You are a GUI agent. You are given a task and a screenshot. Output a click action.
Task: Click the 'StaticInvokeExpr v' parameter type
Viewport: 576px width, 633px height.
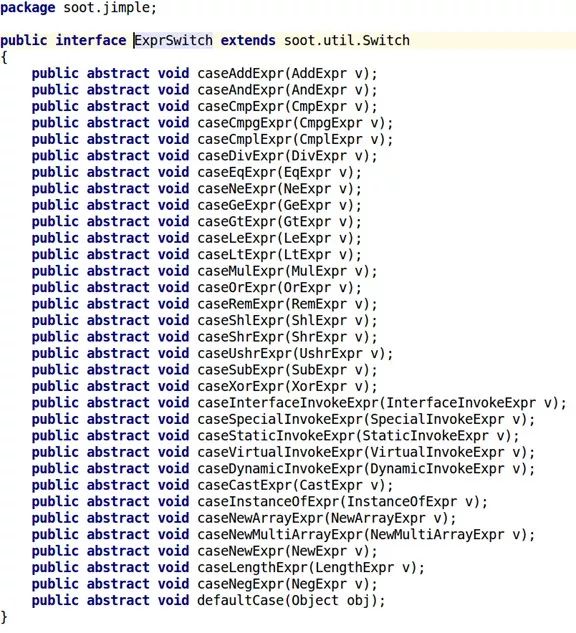(436, 436)
